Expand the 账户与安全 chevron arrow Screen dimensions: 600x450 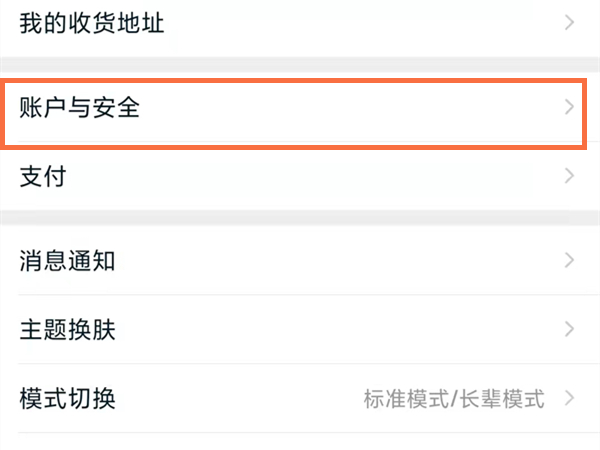(570, 107)
